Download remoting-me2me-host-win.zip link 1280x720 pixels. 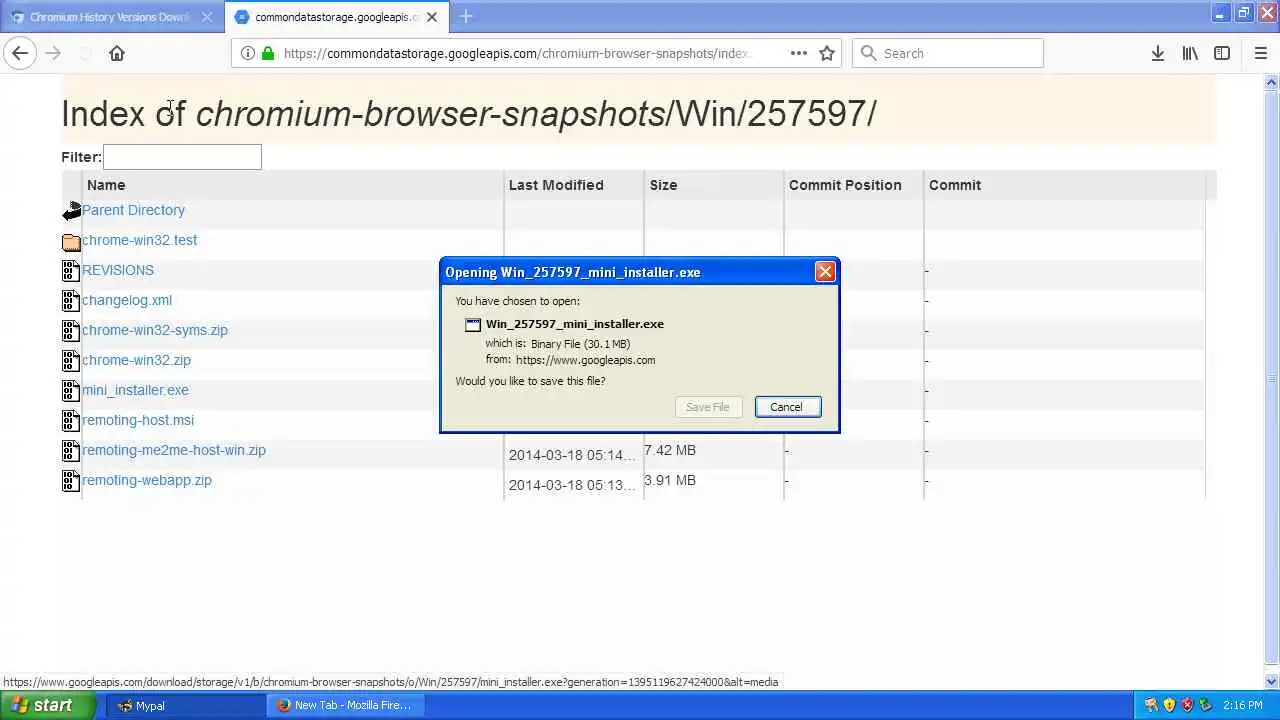point(174,450)
